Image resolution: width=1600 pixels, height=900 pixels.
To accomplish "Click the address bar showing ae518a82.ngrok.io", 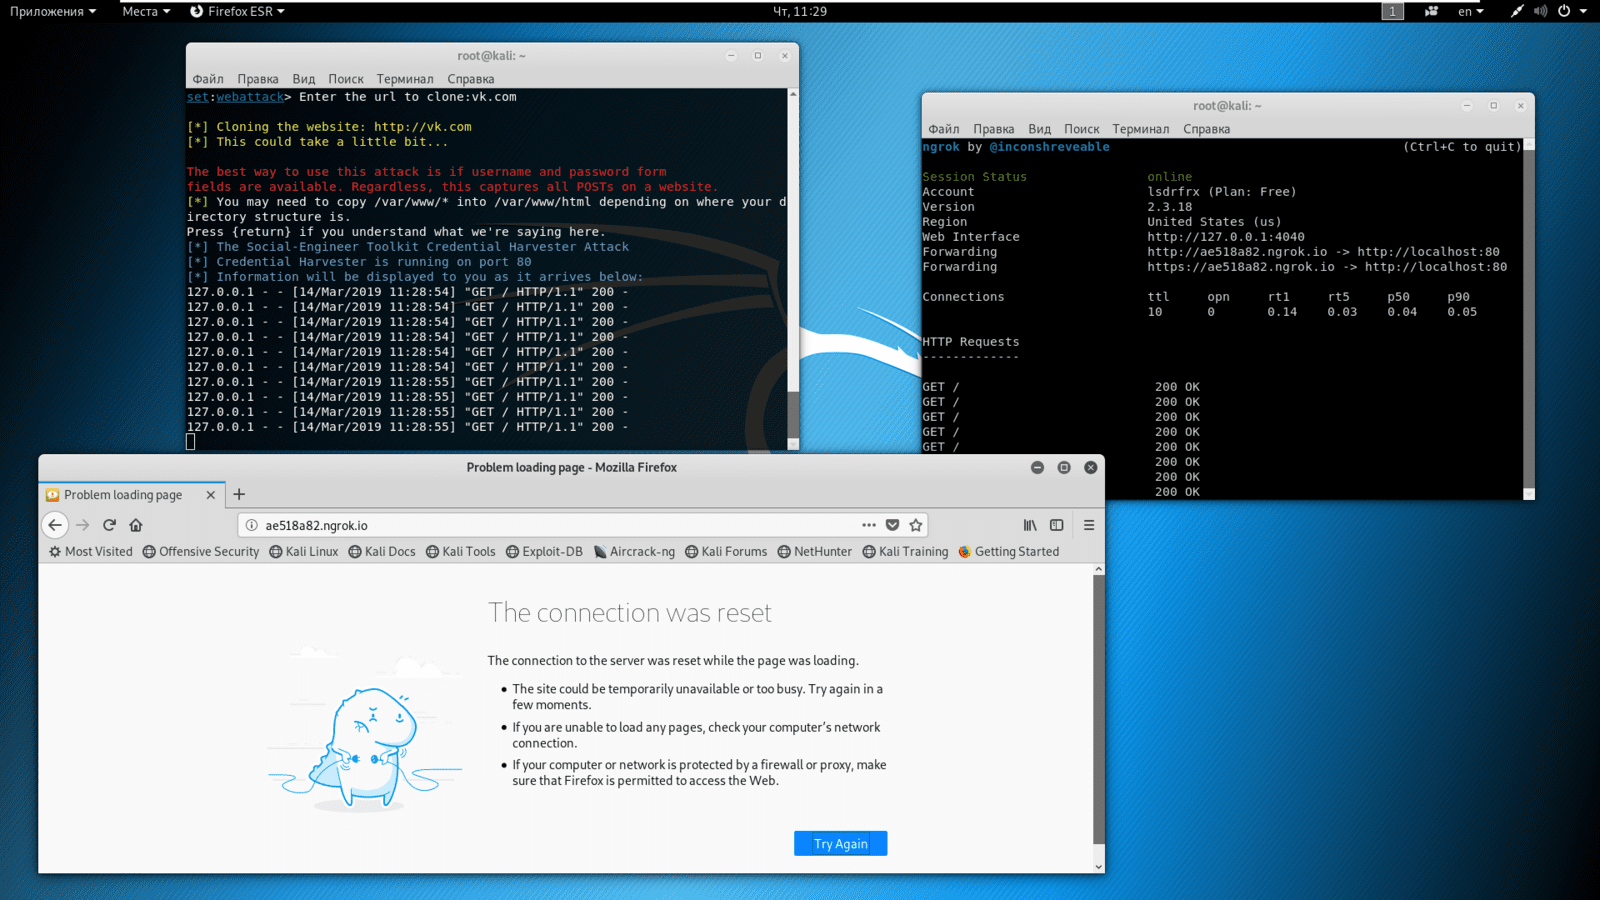I will point(550,525).
